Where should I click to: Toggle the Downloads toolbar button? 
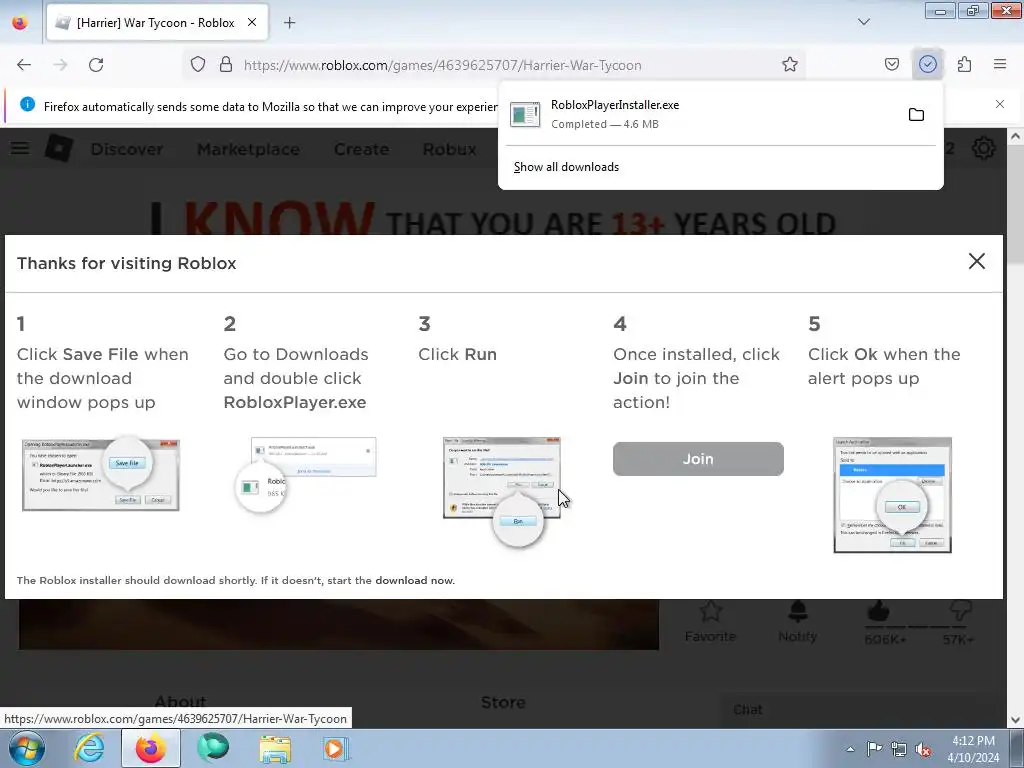coord(927,65)
